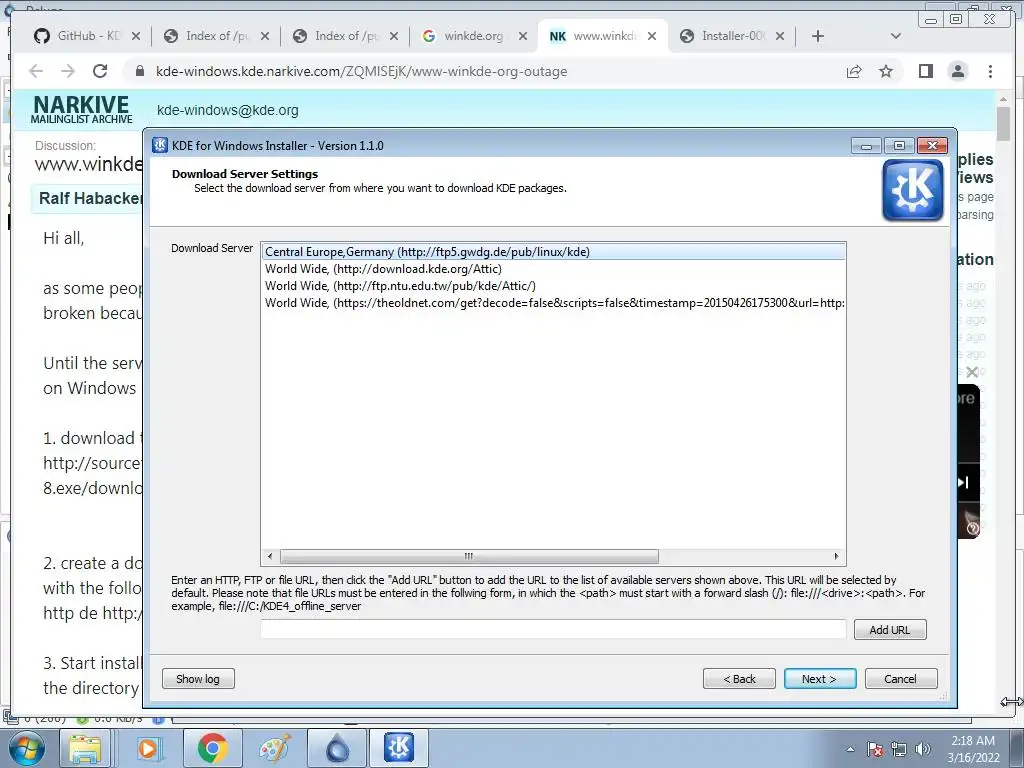This screenshot has height=768, width=1024.
Task: Bookmark this page with star icon
Action: [886, 71]
